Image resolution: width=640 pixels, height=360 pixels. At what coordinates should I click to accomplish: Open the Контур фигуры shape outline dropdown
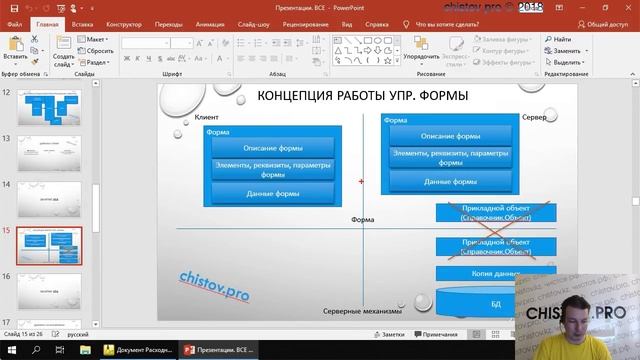(x=501, y=51)
